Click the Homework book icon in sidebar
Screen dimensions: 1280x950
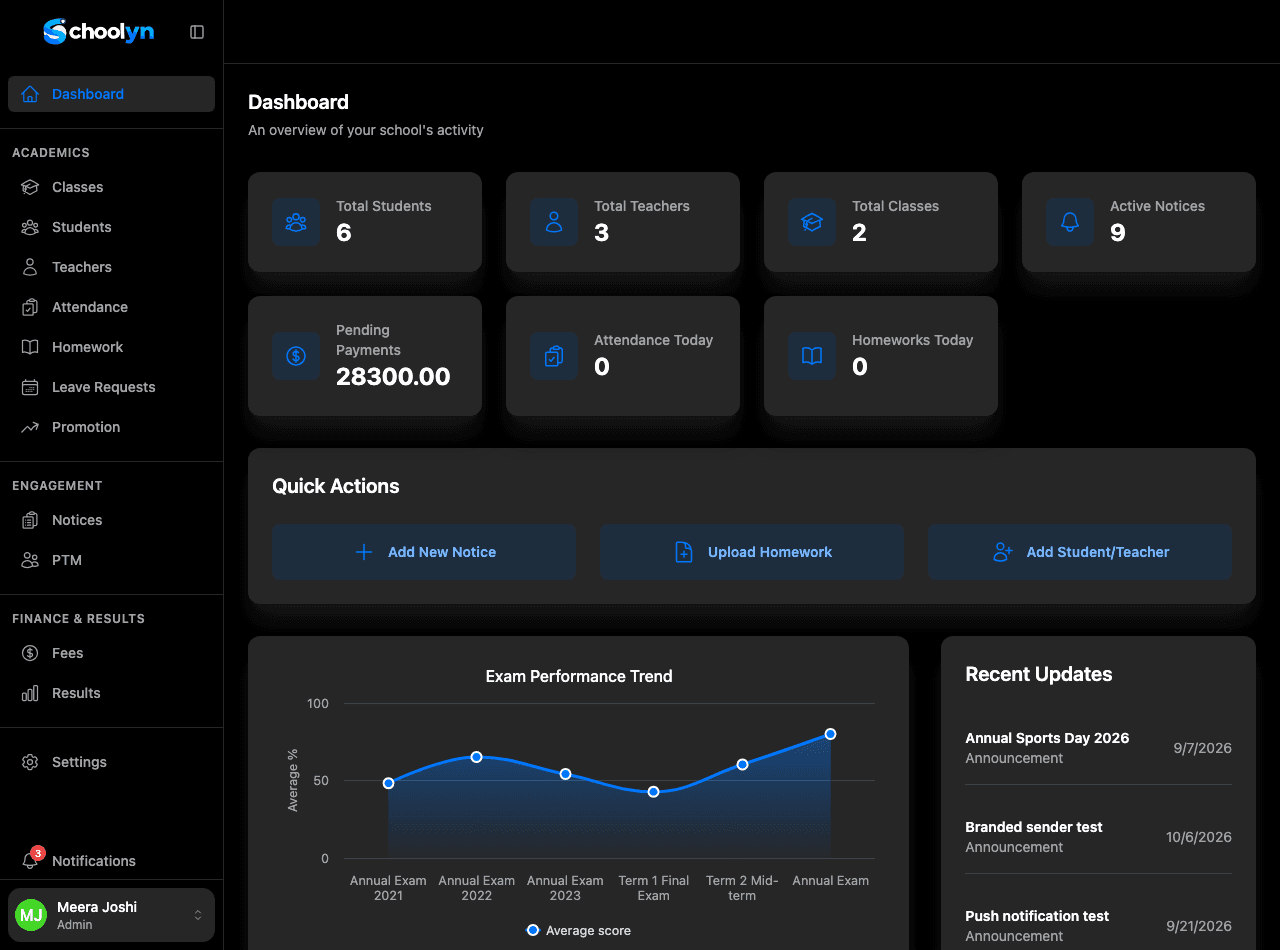(x=30, y=347)
